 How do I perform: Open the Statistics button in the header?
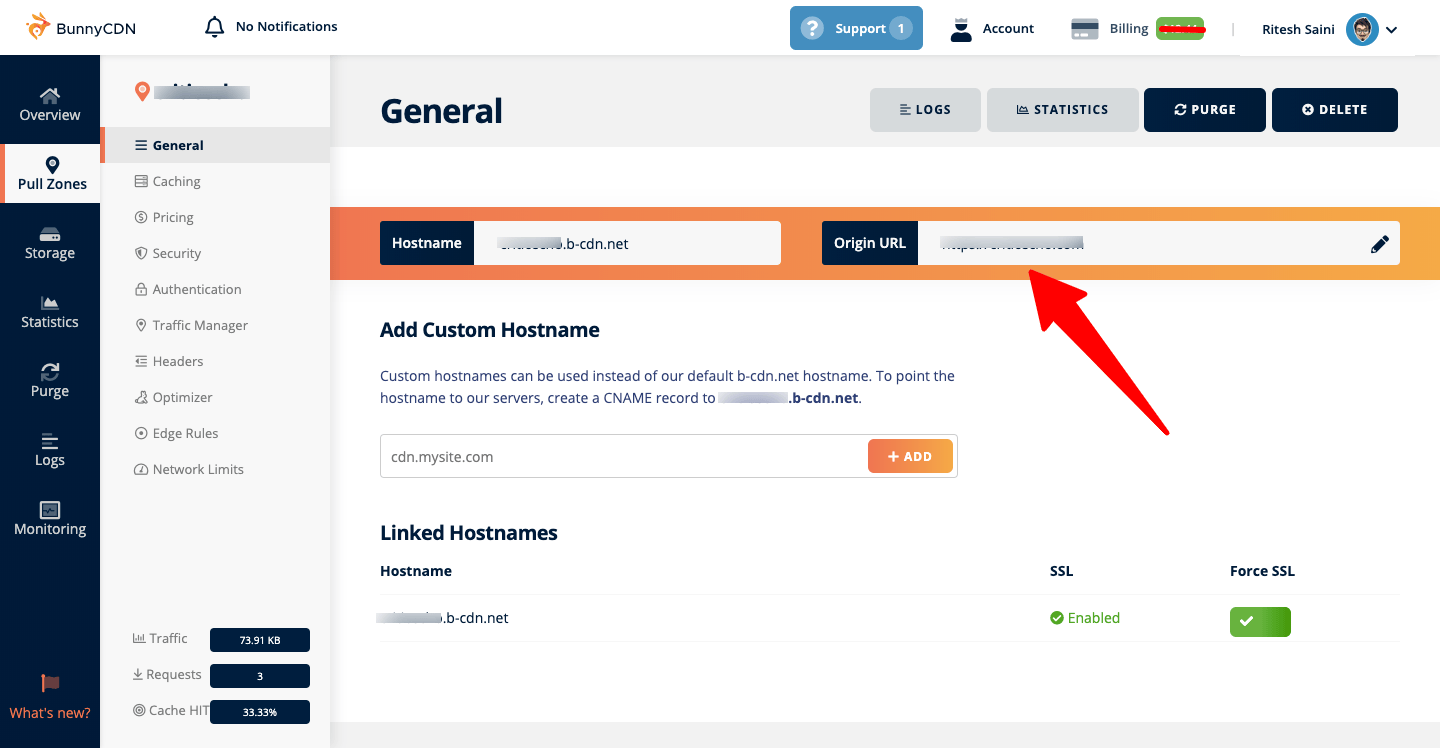pyautogui.click(x=1062, y=110)
